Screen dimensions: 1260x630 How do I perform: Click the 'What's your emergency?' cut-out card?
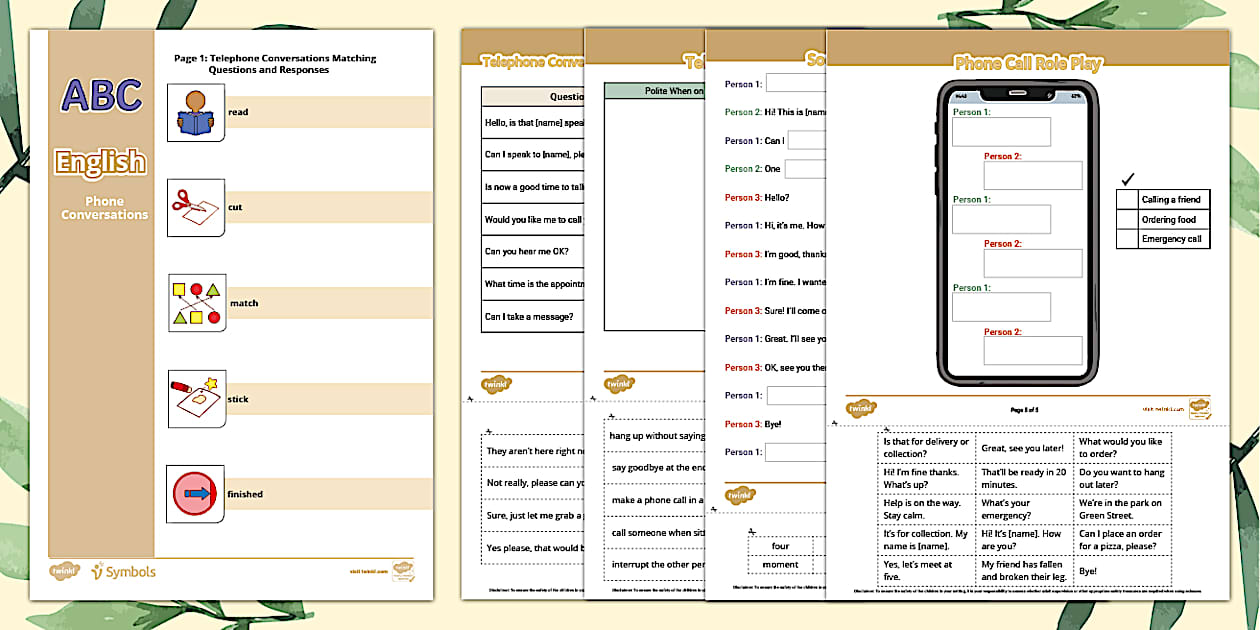1025,510
